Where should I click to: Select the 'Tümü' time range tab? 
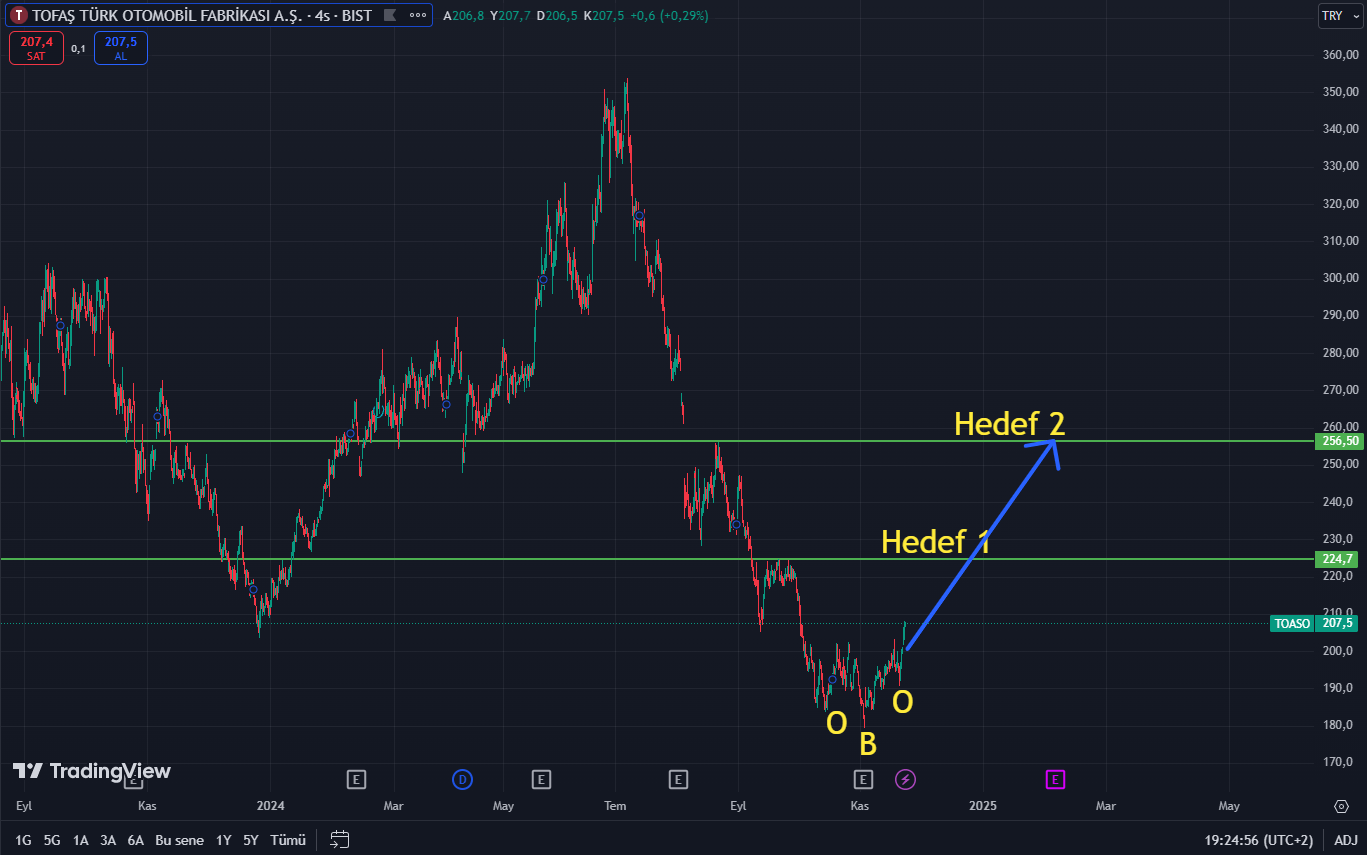(x=288, y=840)
